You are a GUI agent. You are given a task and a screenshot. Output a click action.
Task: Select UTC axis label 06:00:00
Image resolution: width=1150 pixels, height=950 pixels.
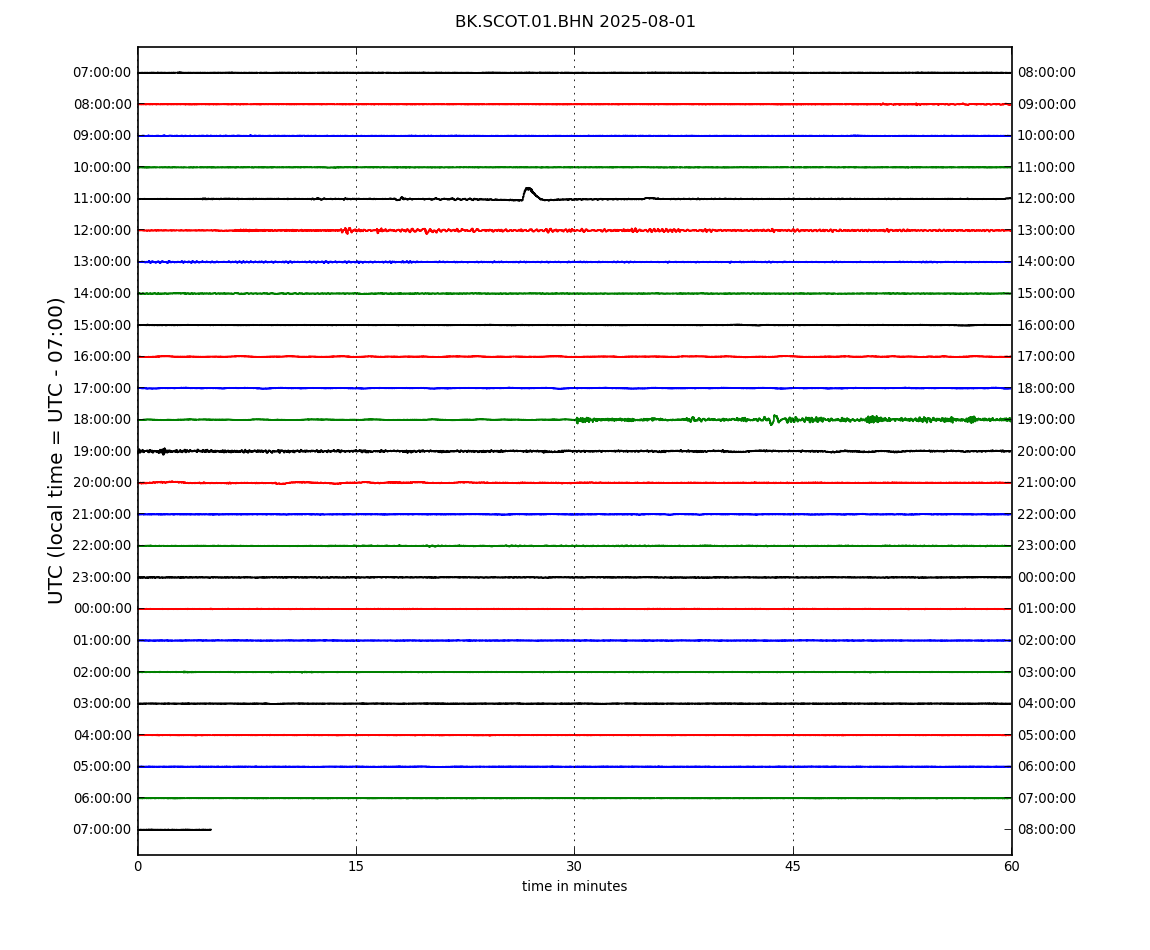[103, 798]
